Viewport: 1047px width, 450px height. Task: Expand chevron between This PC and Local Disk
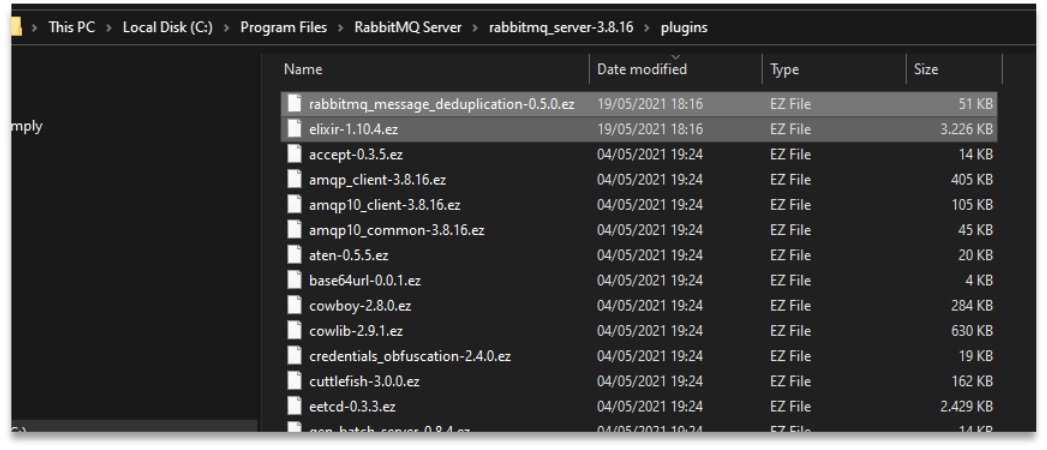109,28
